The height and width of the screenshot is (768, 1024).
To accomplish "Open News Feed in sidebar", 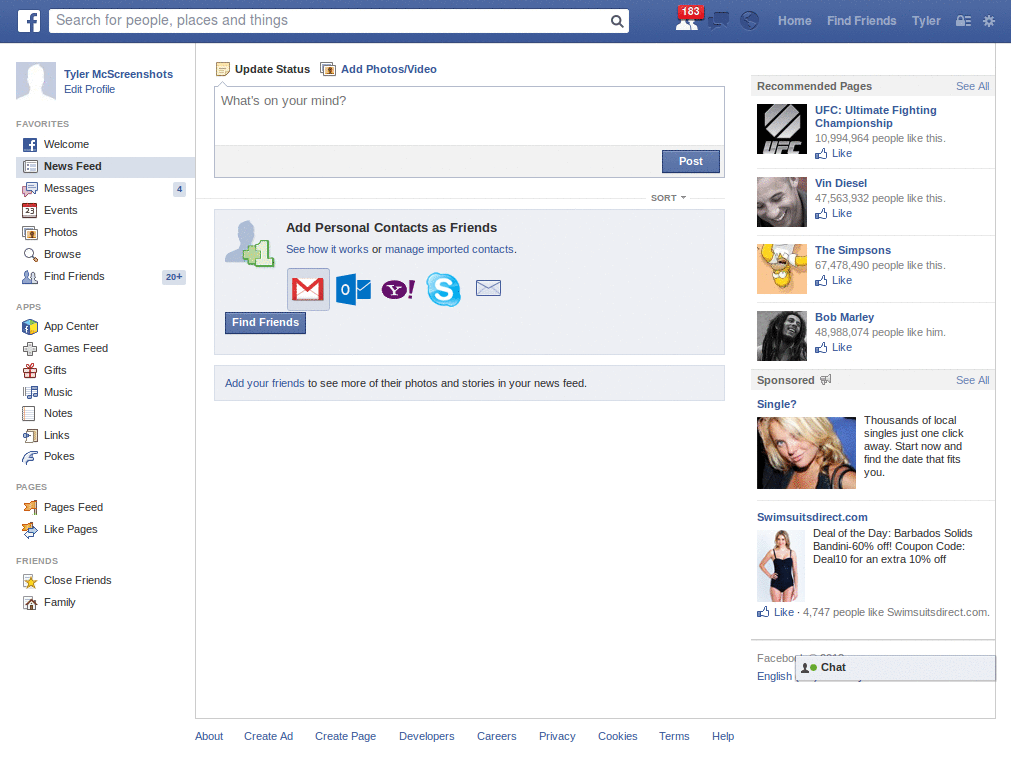I will [105, 167].
